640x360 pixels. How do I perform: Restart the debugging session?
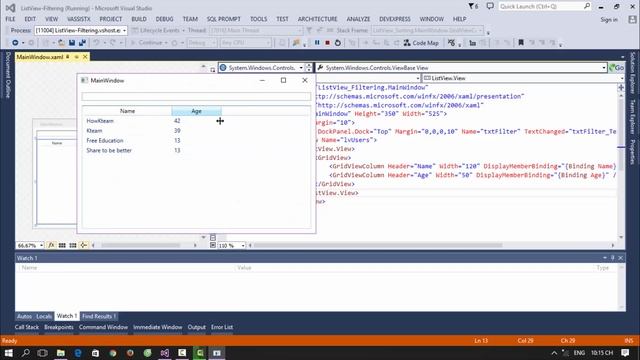tap(338, 42)
